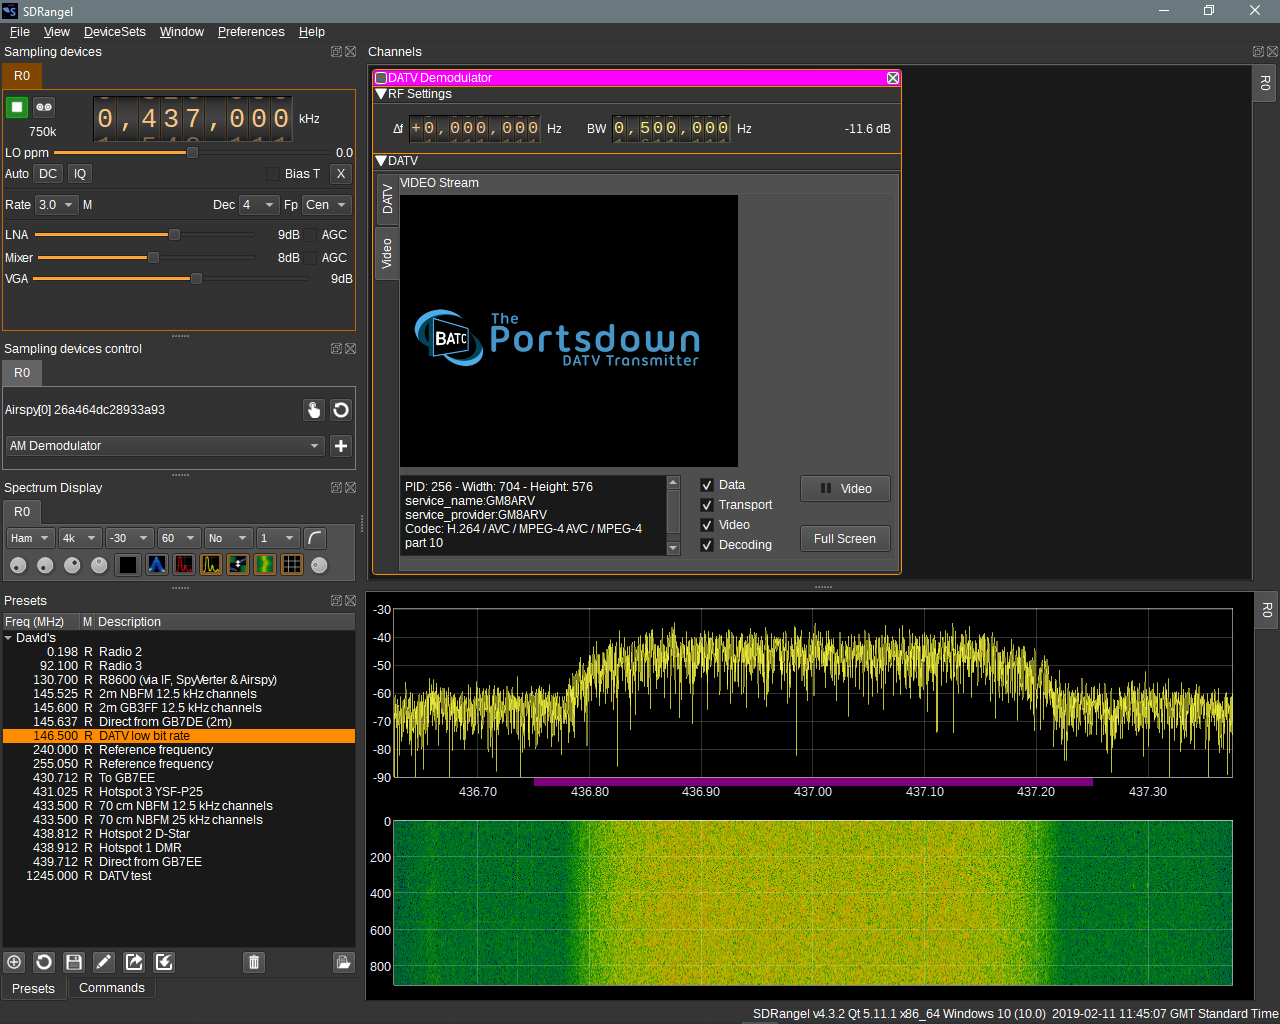Open the Help menu
This screenshot has height=1024, width=1280.
(312, 32)
